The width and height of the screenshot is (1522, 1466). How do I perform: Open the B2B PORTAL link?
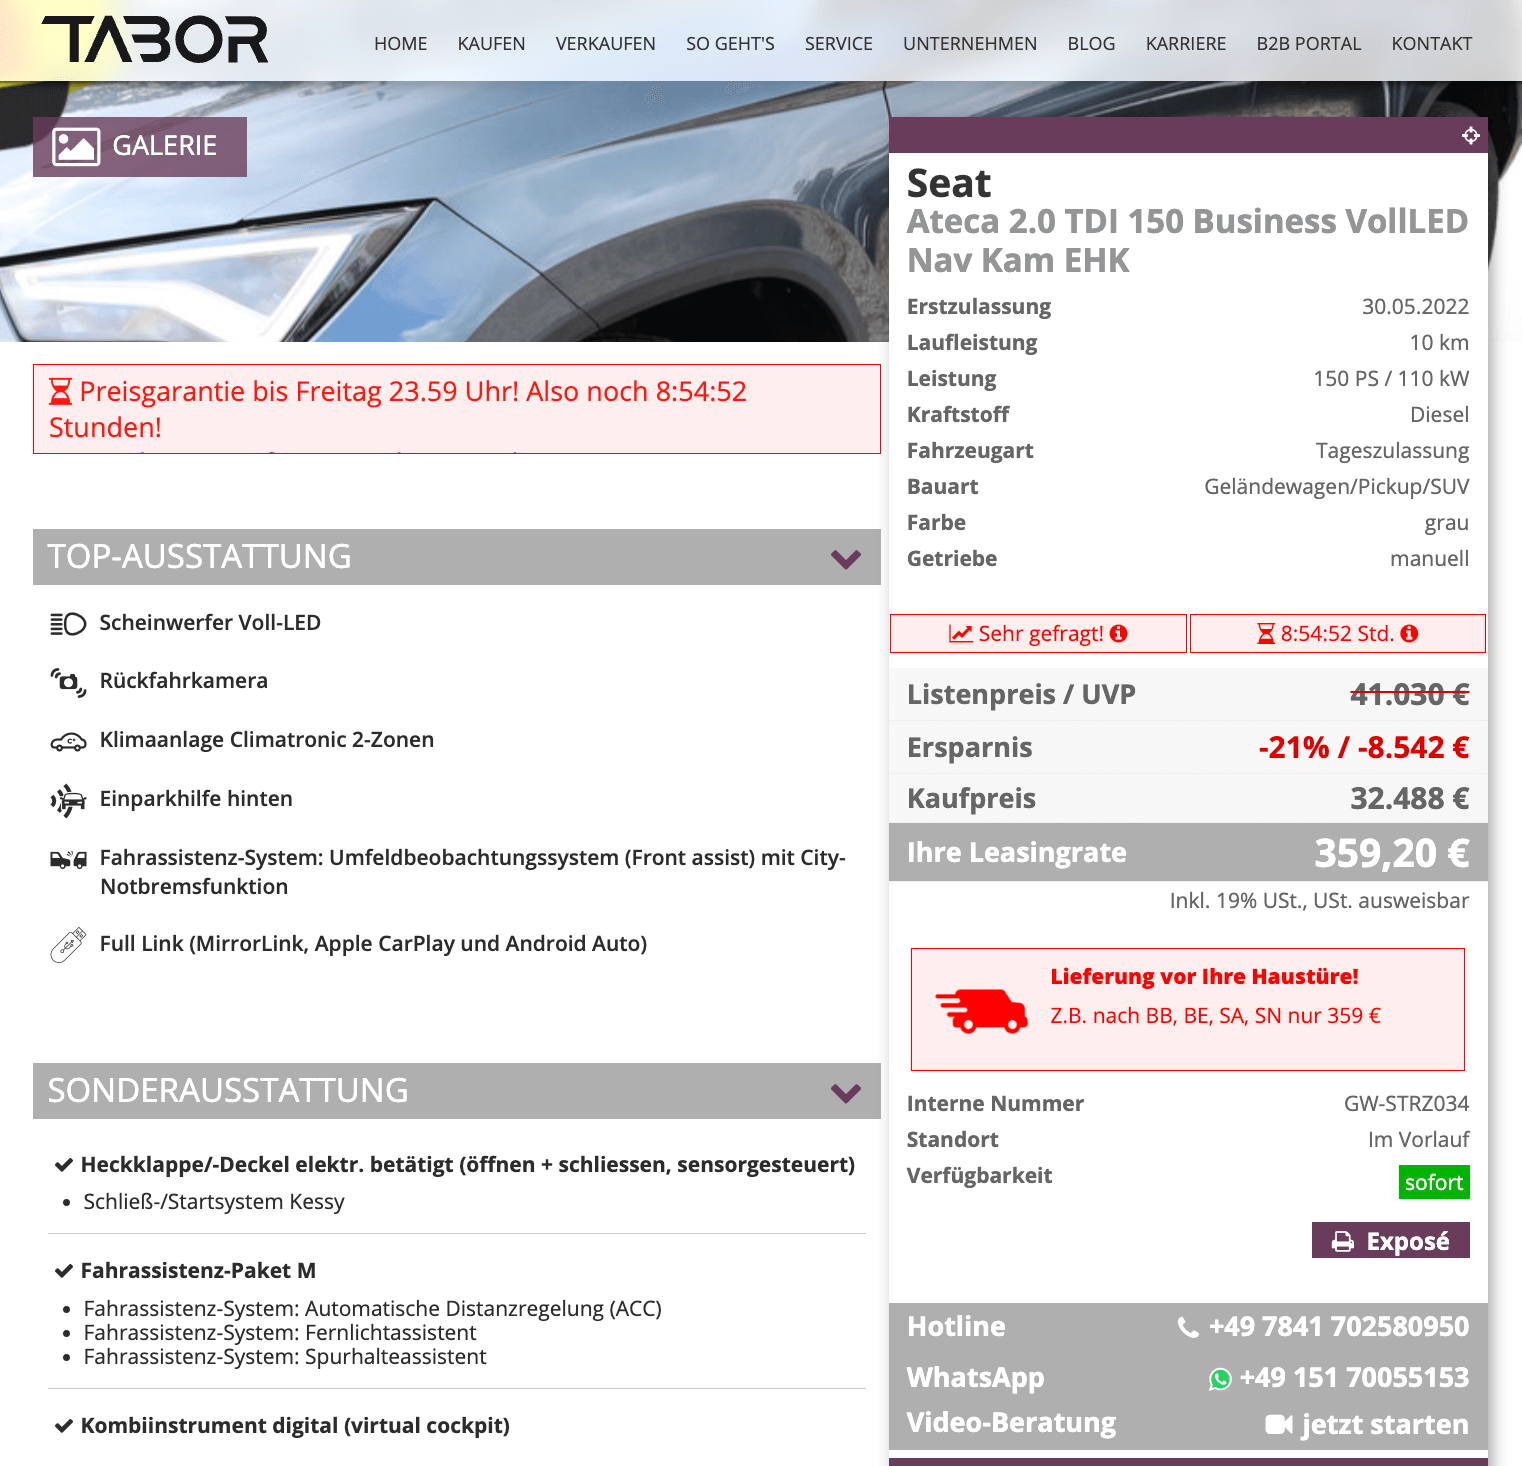click(x=1309, y=44)
